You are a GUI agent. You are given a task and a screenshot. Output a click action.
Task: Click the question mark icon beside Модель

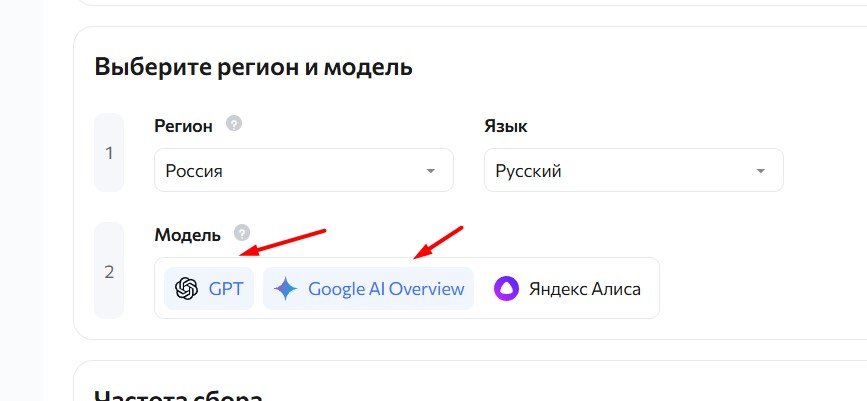[x=241, y=233]
